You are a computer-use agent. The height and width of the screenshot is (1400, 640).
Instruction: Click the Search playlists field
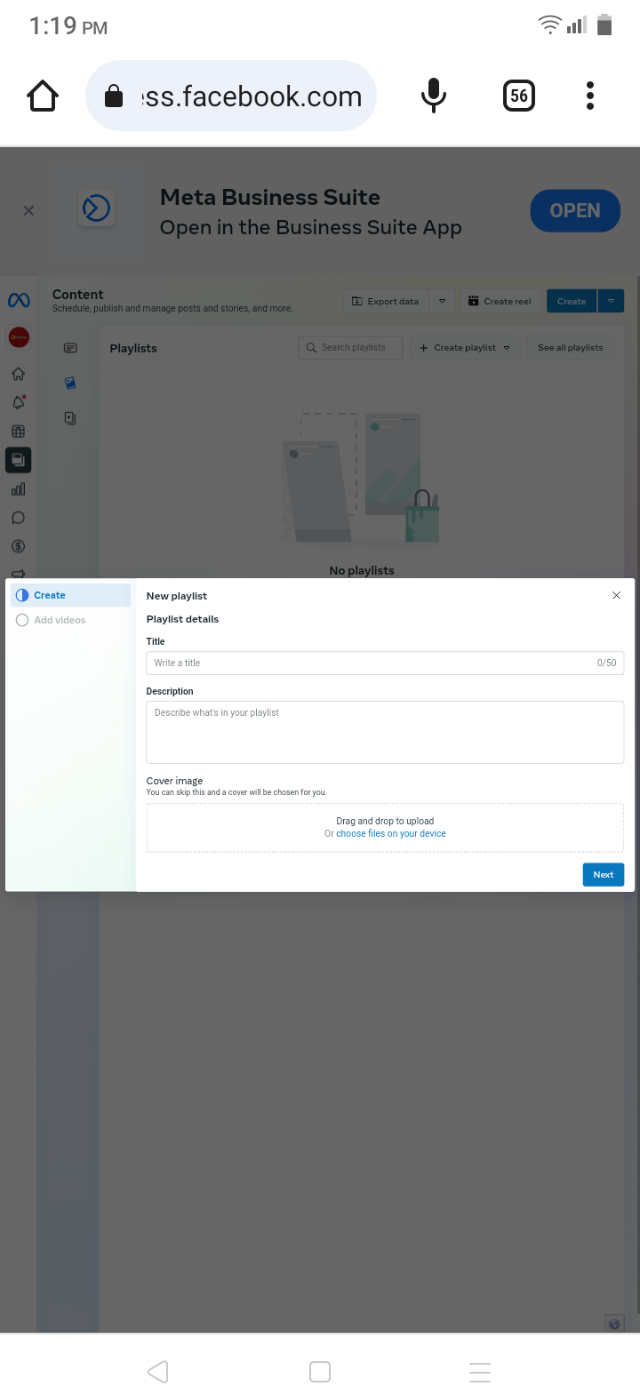350,347
